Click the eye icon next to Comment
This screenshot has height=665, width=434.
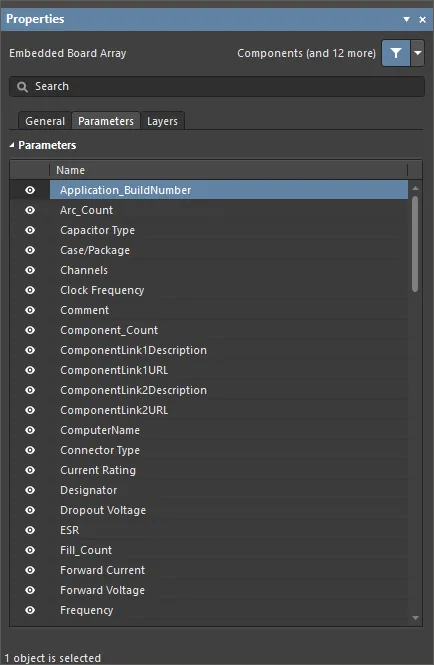(x=30, y=310)
